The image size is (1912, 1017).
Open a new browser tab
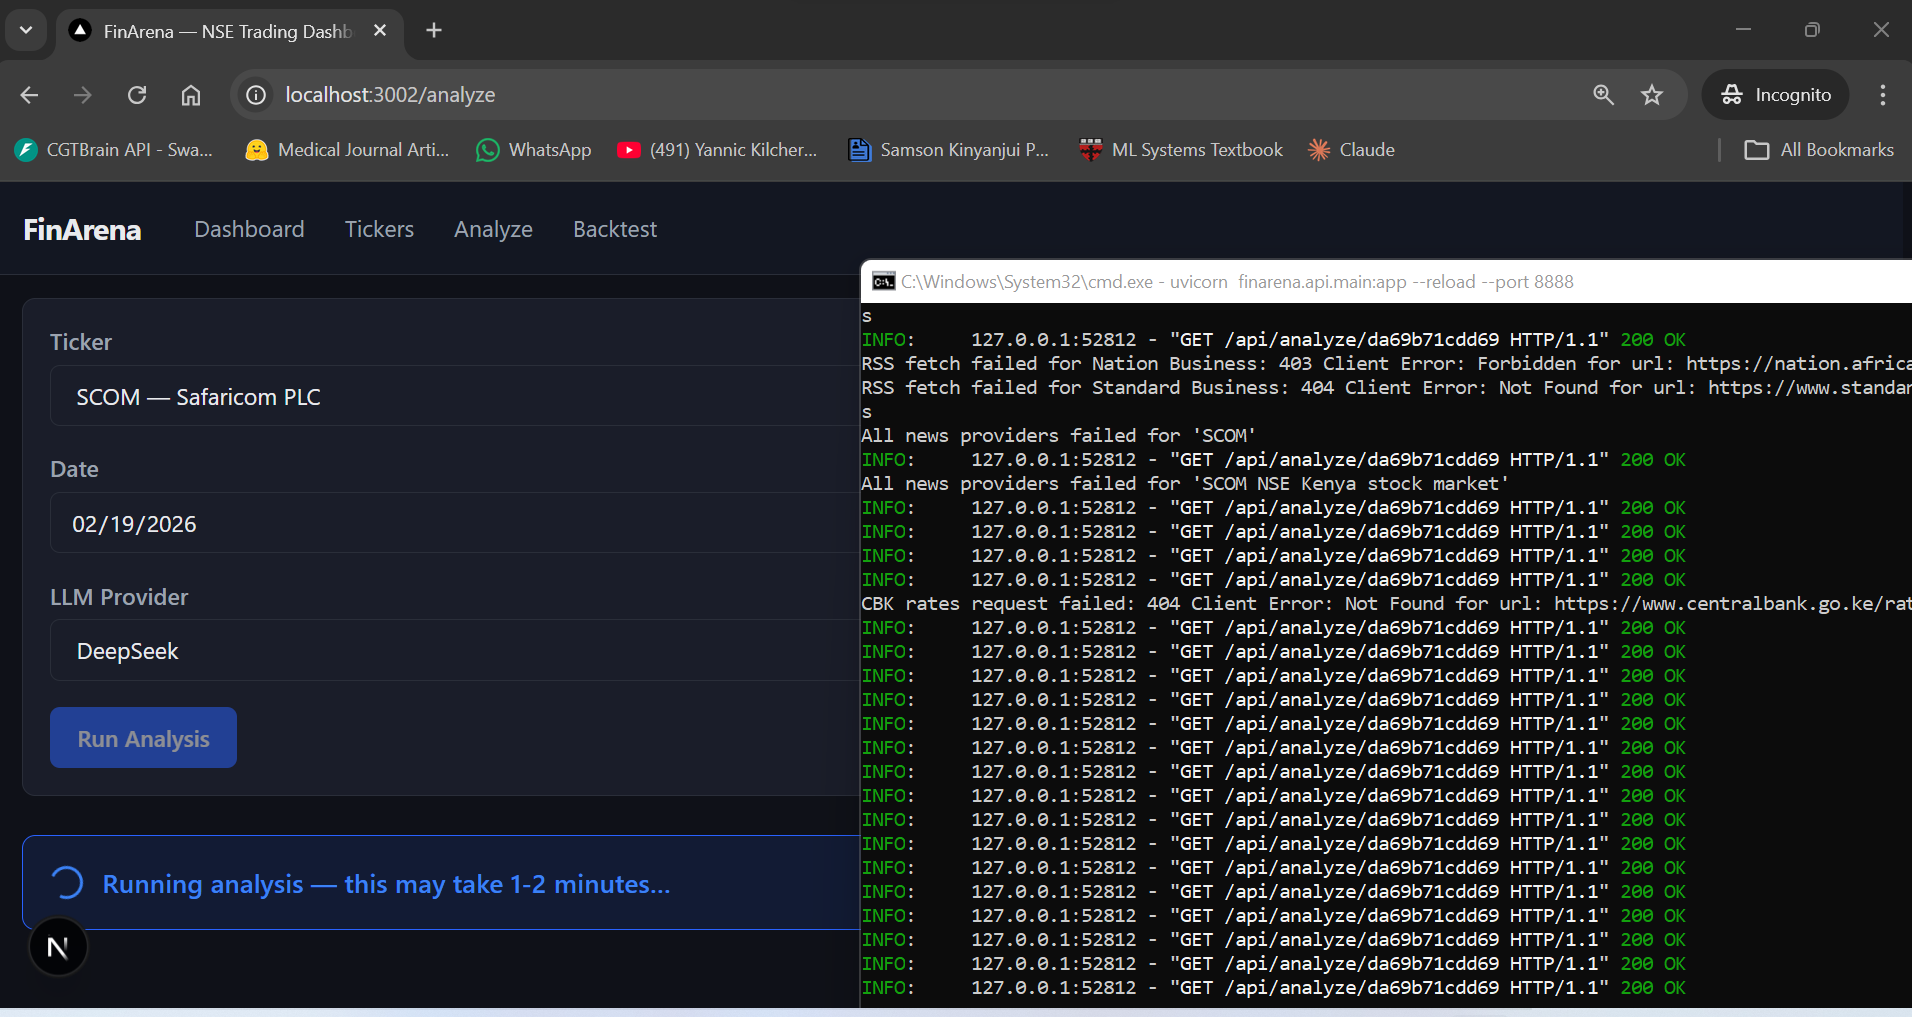[x=434, y=31]
